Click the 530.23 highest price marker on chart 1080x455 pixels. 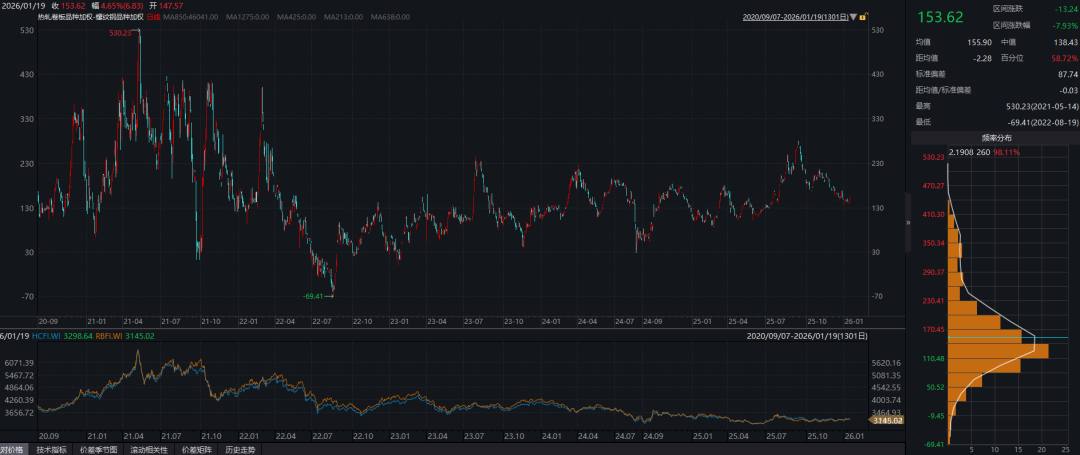(x=122, y=33)
